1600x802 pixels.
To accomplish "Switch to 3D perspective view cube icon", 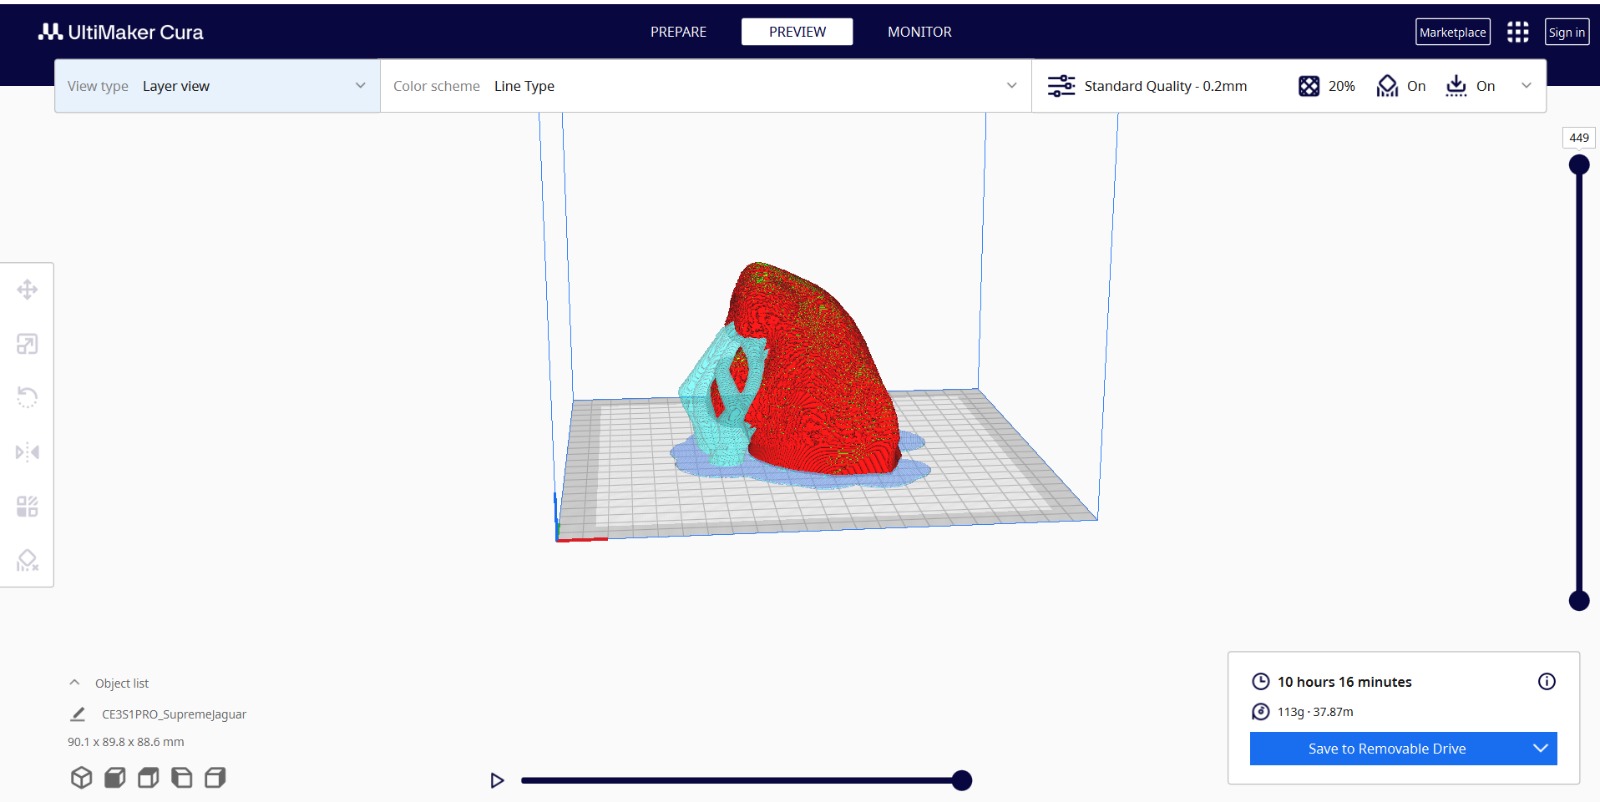I will click(82, 777).
